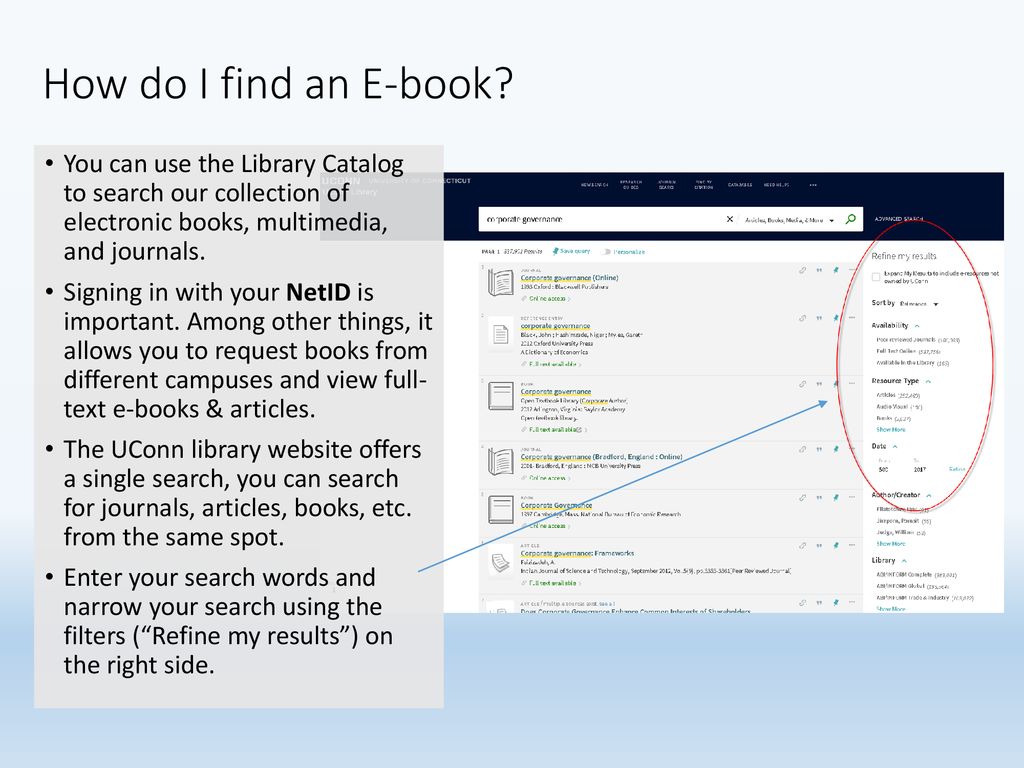
Task: Filter results by Peer-reviewed Journals
Action: pos(918,340)
